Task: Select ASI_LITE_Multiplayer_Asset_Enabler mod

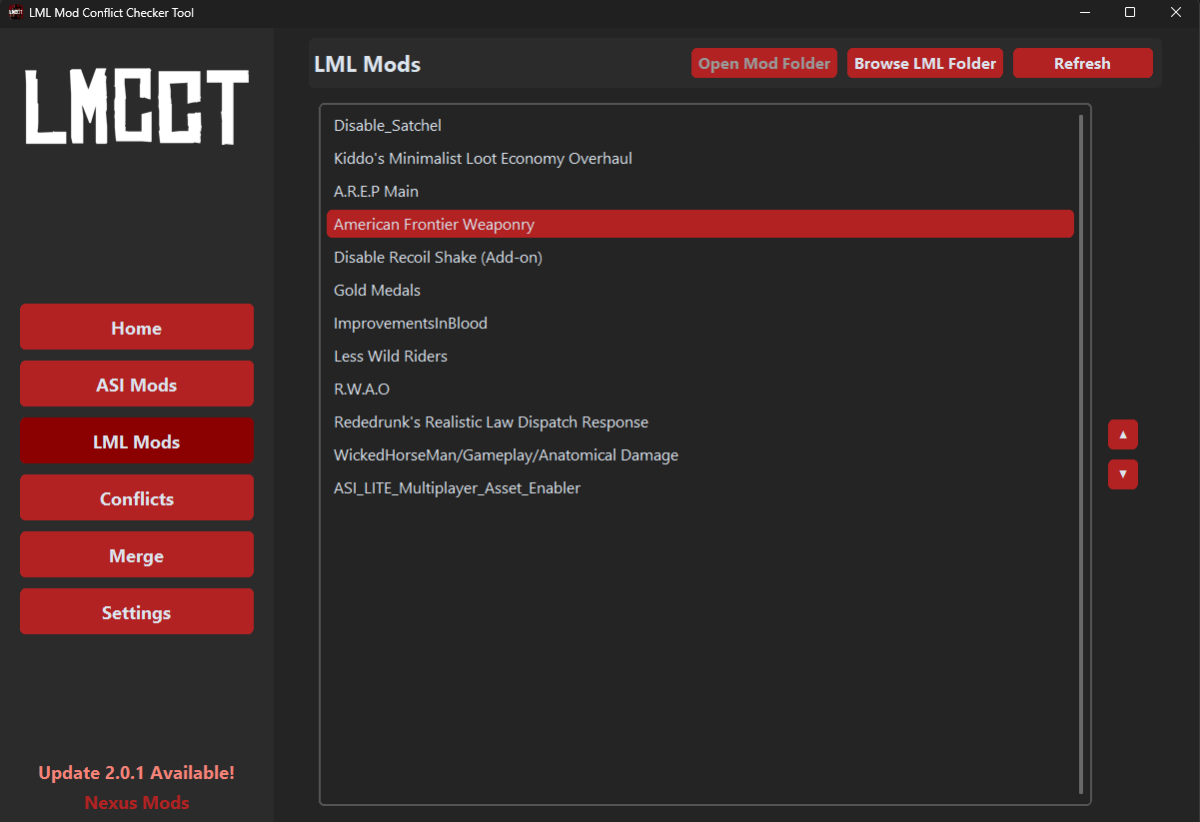Action: (x=457, y=488)
